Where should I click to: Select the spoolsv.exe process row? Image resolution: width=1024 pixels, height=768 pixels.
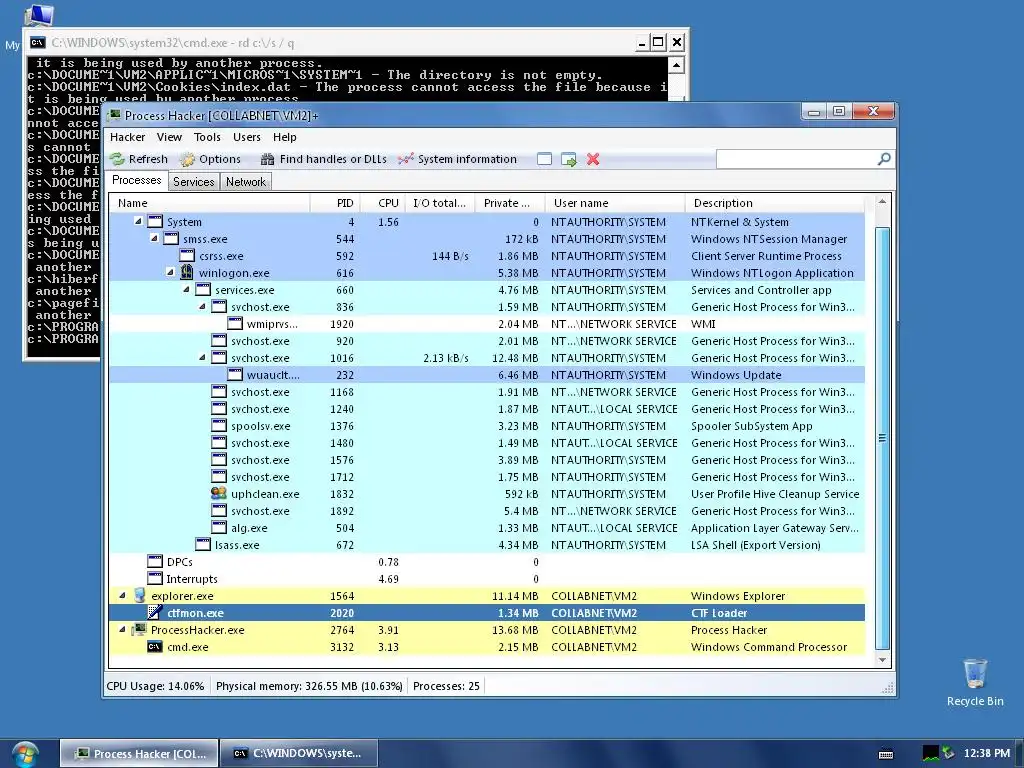pos(487,426)
